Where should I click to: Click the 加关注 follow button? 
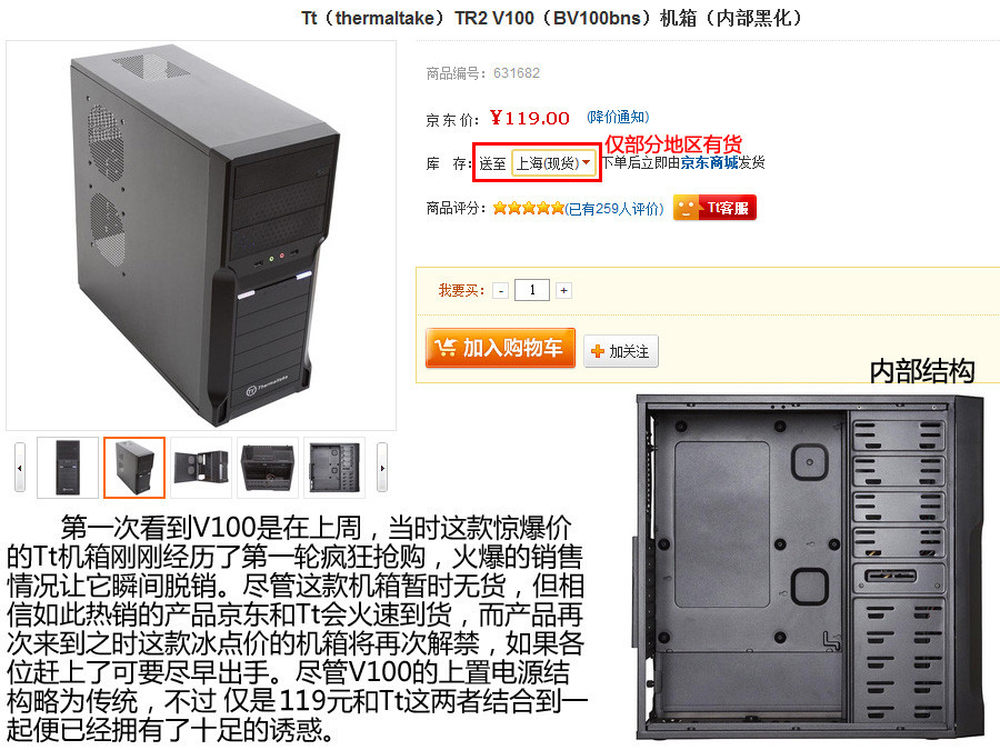(621, 351)
